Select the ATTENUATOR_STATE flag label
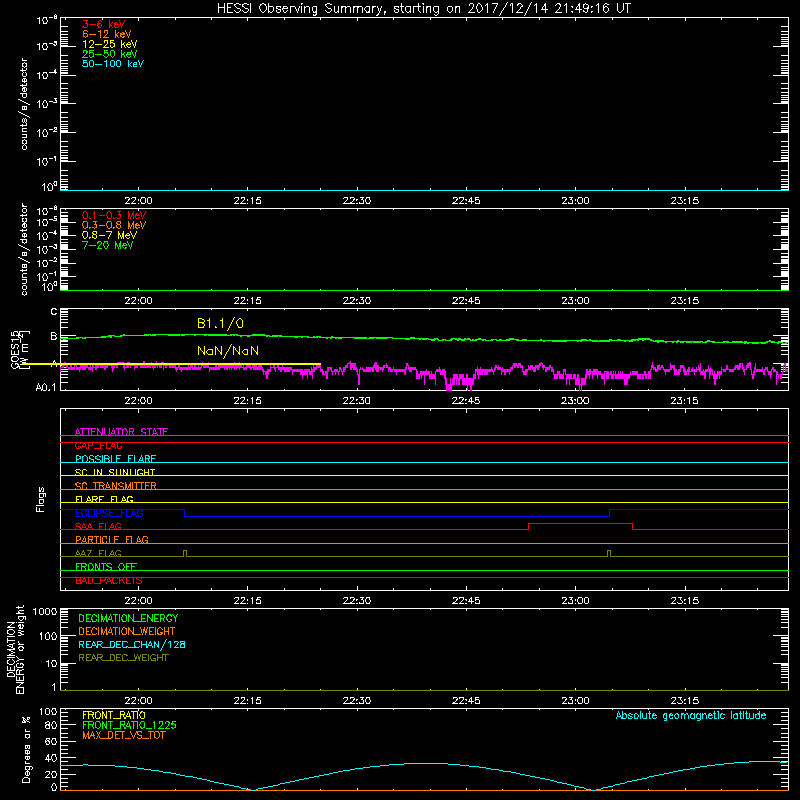800x800 pixels. pos(121,432)
